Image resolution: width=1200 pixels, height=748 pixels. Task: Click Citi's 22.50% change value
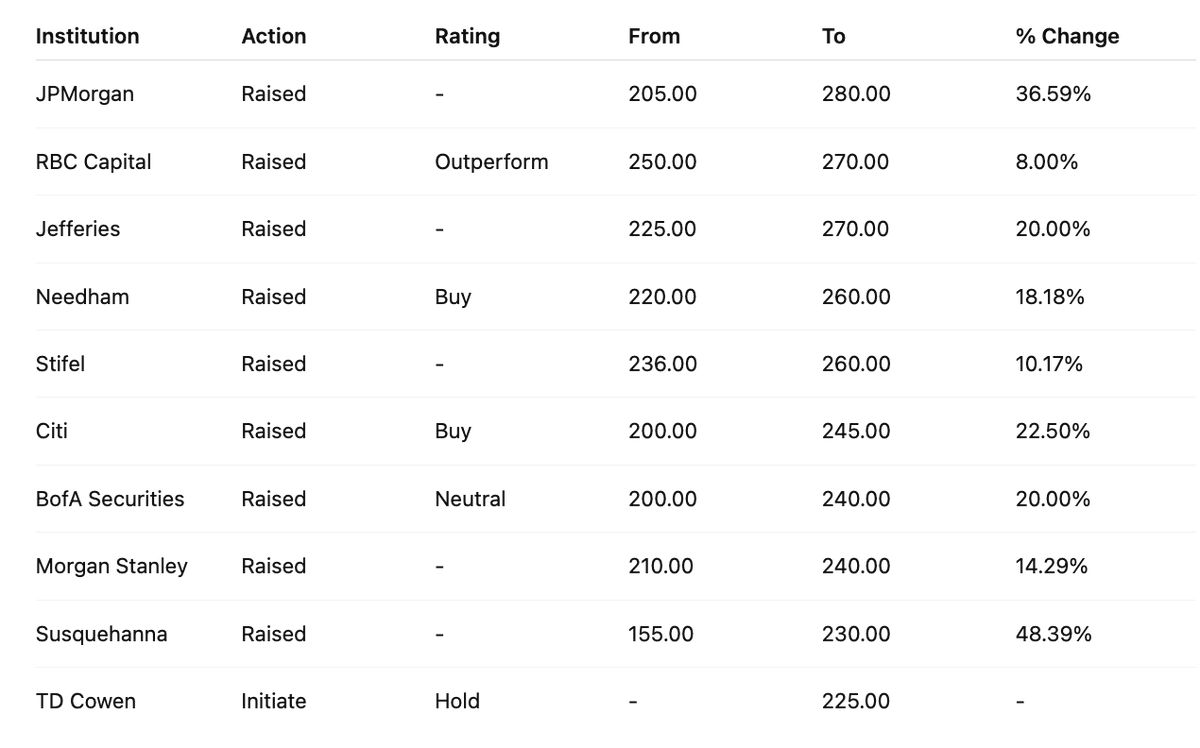point(1052,431)
